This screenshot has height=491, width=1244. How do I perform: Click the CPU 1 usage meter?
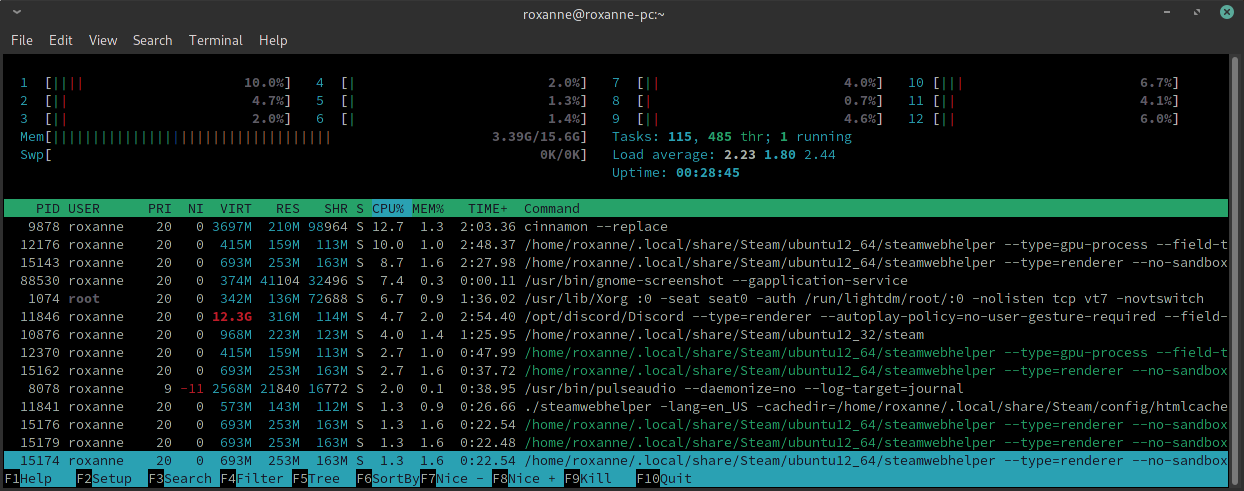point(154,83)
